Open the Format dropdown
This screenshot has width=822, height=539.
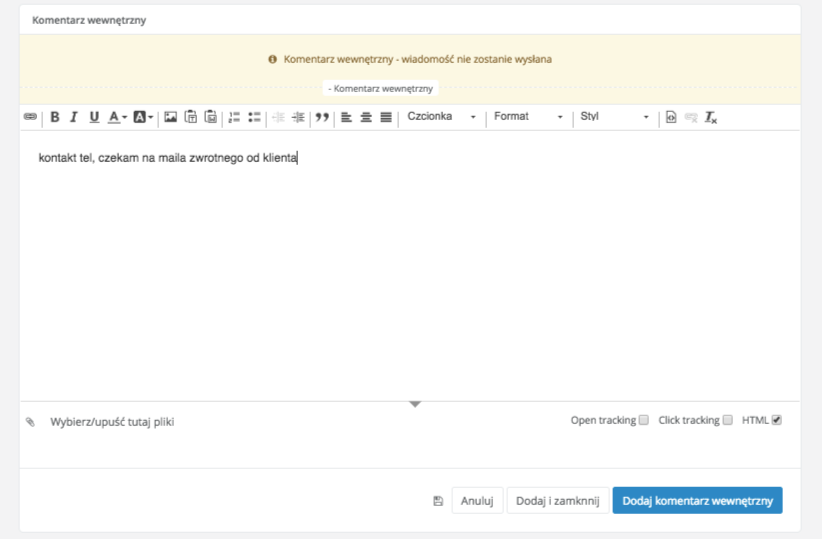pyautogui.click(x=528, y=116)
